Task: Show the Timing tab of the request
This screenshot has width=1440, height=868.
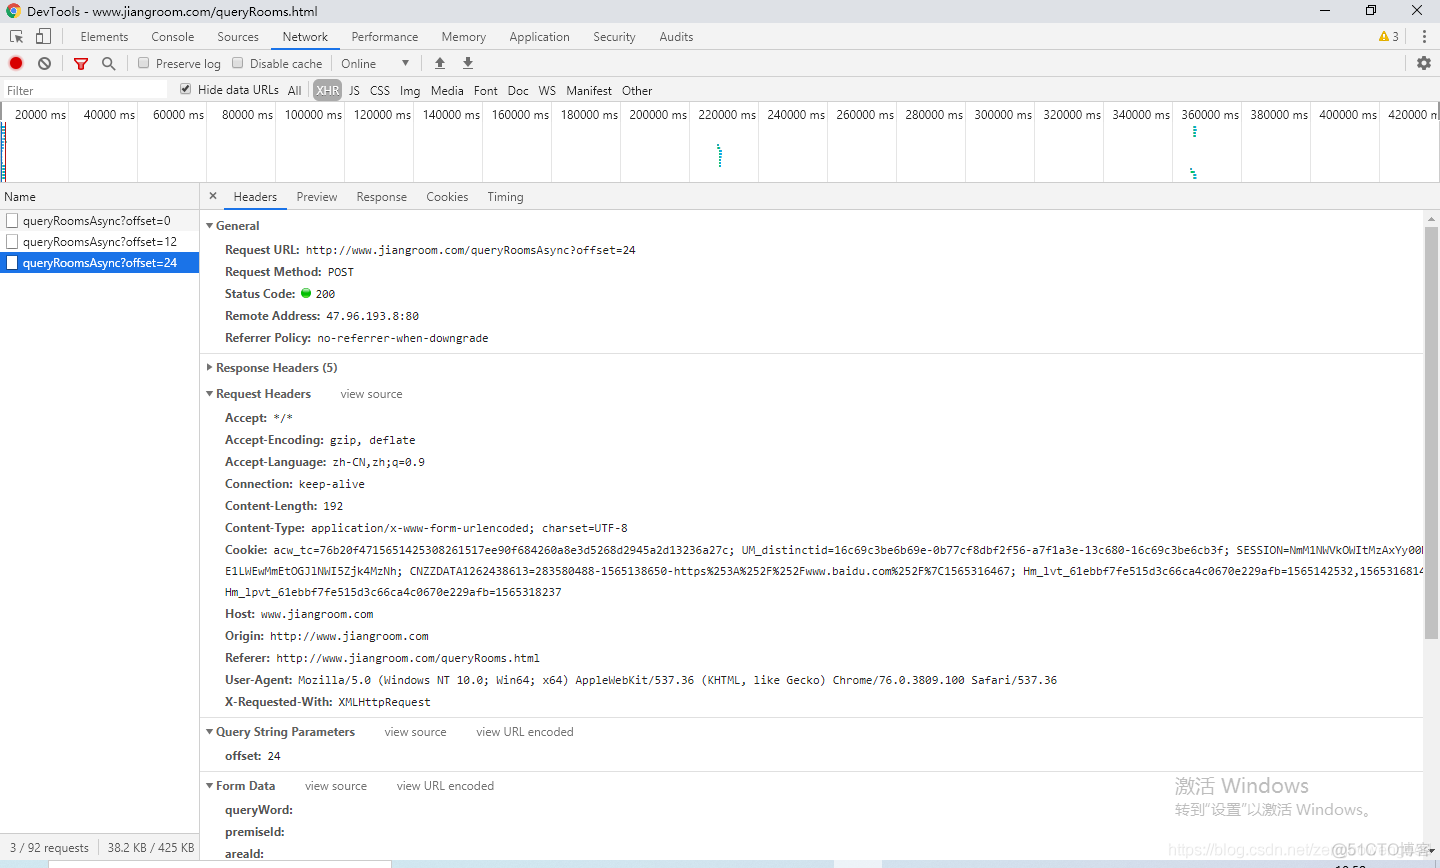Action: 505,197
